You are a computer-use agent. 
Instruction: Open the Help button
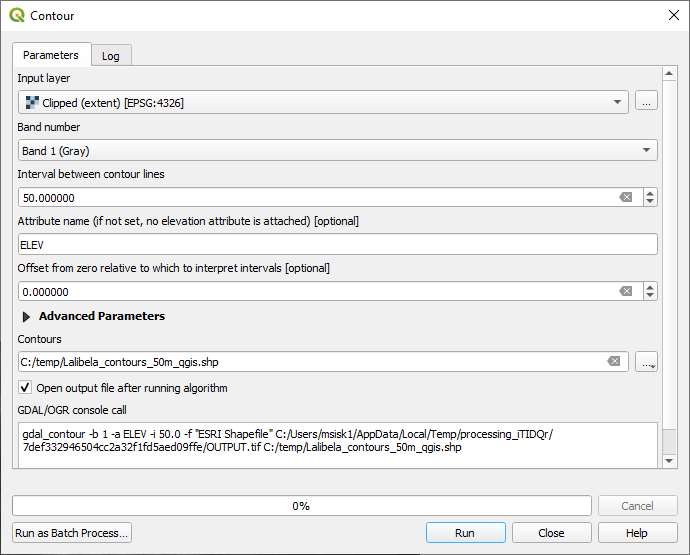coord(637,533)
